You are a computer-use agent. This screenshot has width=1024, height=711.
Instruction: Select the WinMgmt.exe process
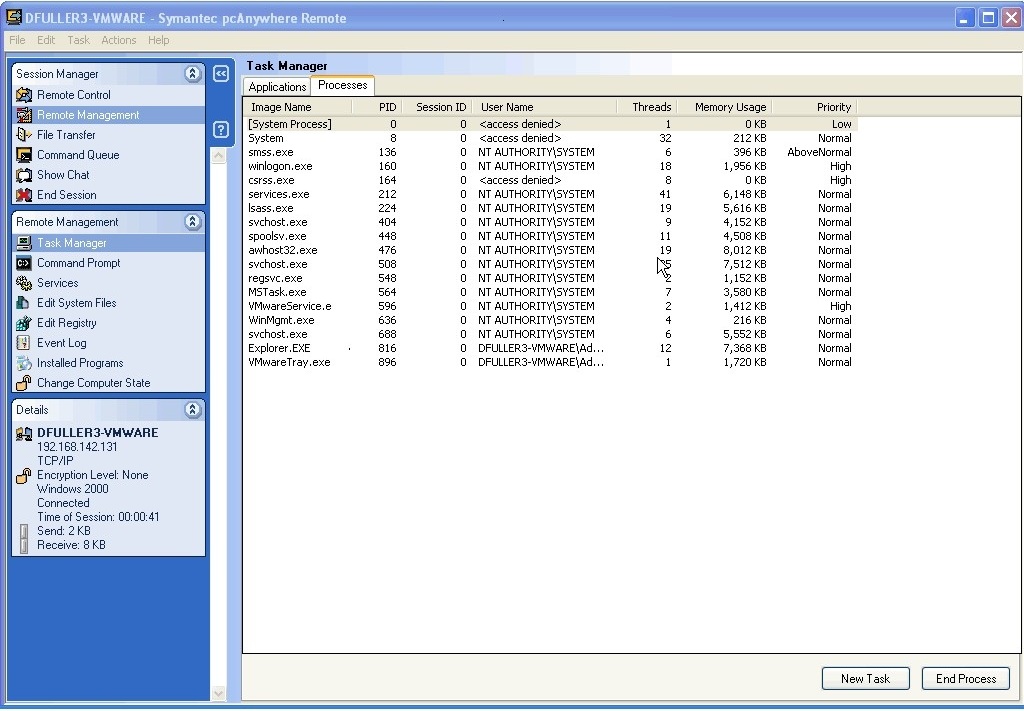[551, 320]
